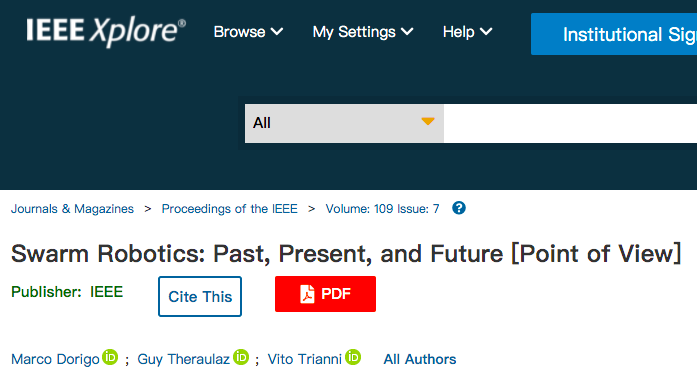Click the breadcrumb help question mark icon
697x380 pixels.
tap(459, 208)
